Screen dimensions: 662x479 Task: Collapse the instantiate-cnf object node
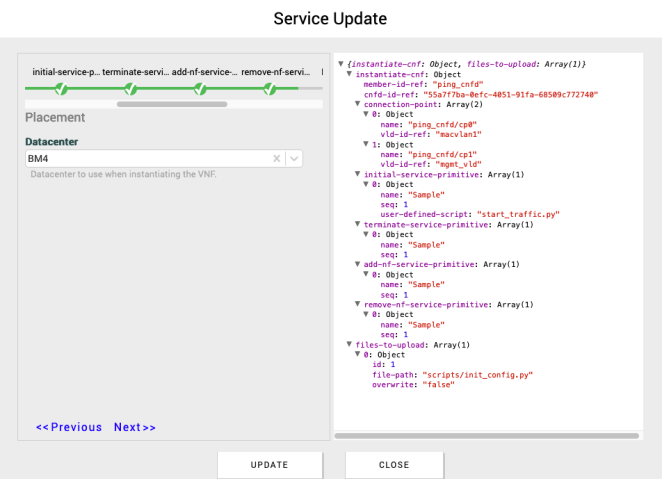pyautogui.click(x=349, y=75)
